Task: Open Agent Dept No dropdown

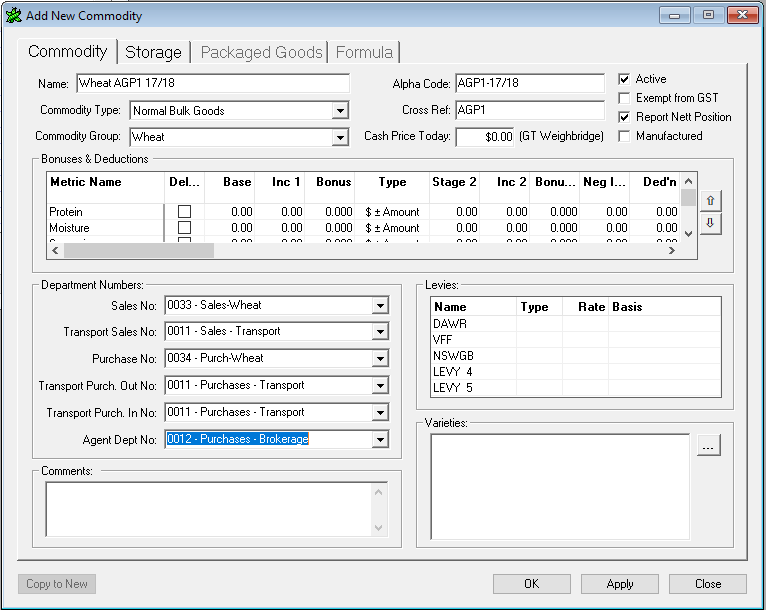Action: click(379, 439)
